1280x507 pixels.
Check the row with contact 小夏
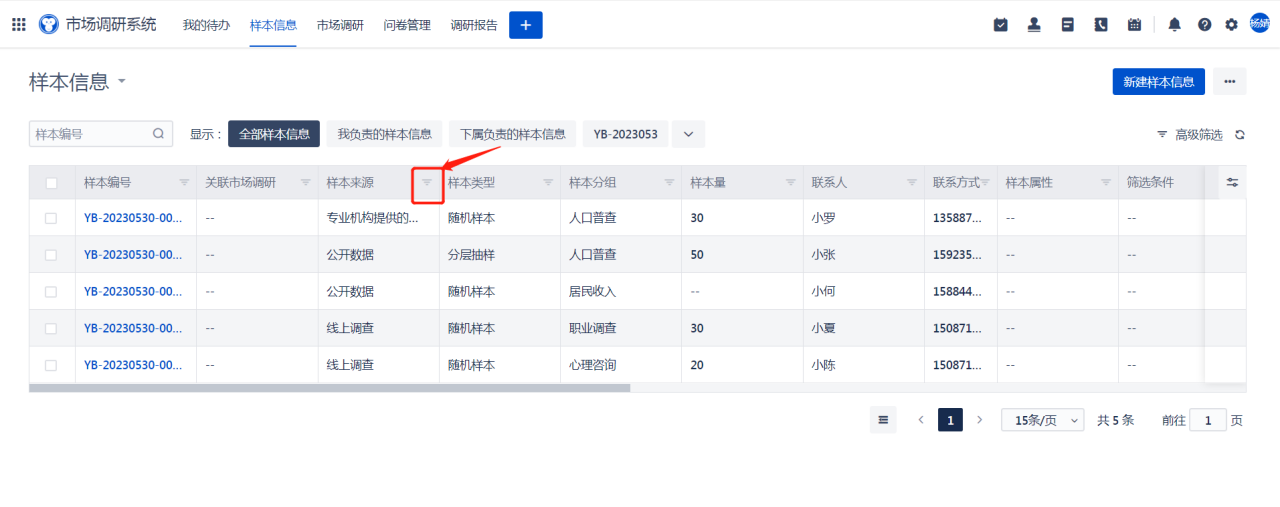(51, 328)
